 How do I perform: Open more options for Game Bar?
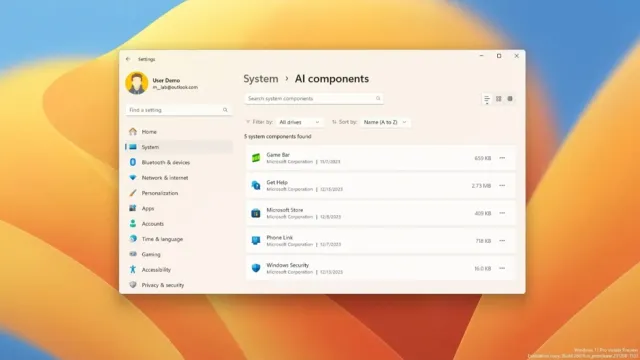[502, 158]
